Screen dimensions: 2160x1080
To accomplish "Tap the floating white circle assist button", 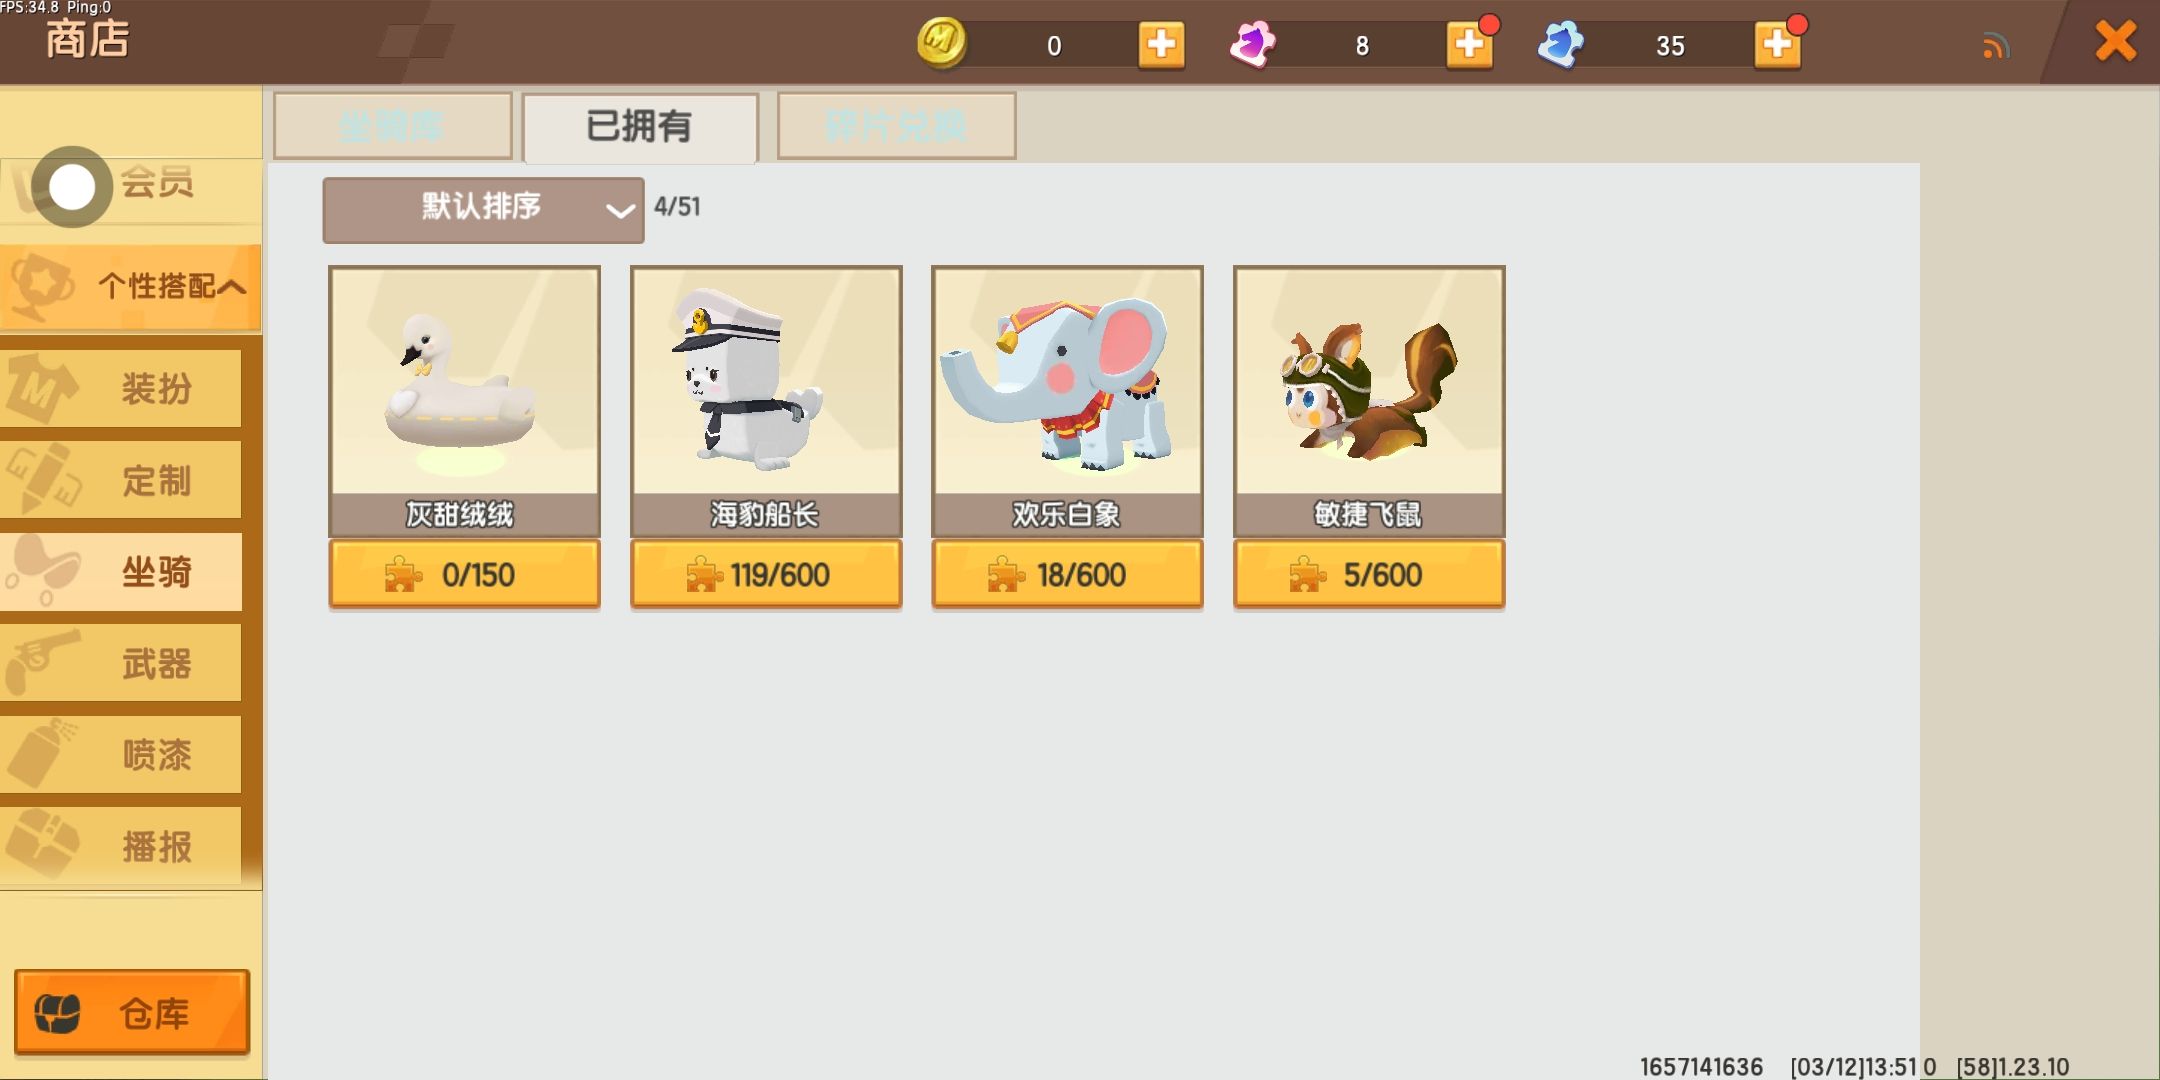I will pyautogui.click(x=72, y=187).
